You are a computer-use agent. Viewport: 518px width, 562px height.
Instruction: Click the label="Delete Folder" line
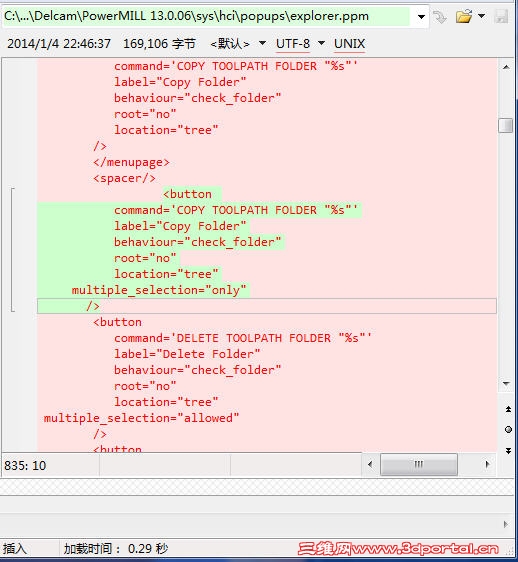tap(187, 354)
